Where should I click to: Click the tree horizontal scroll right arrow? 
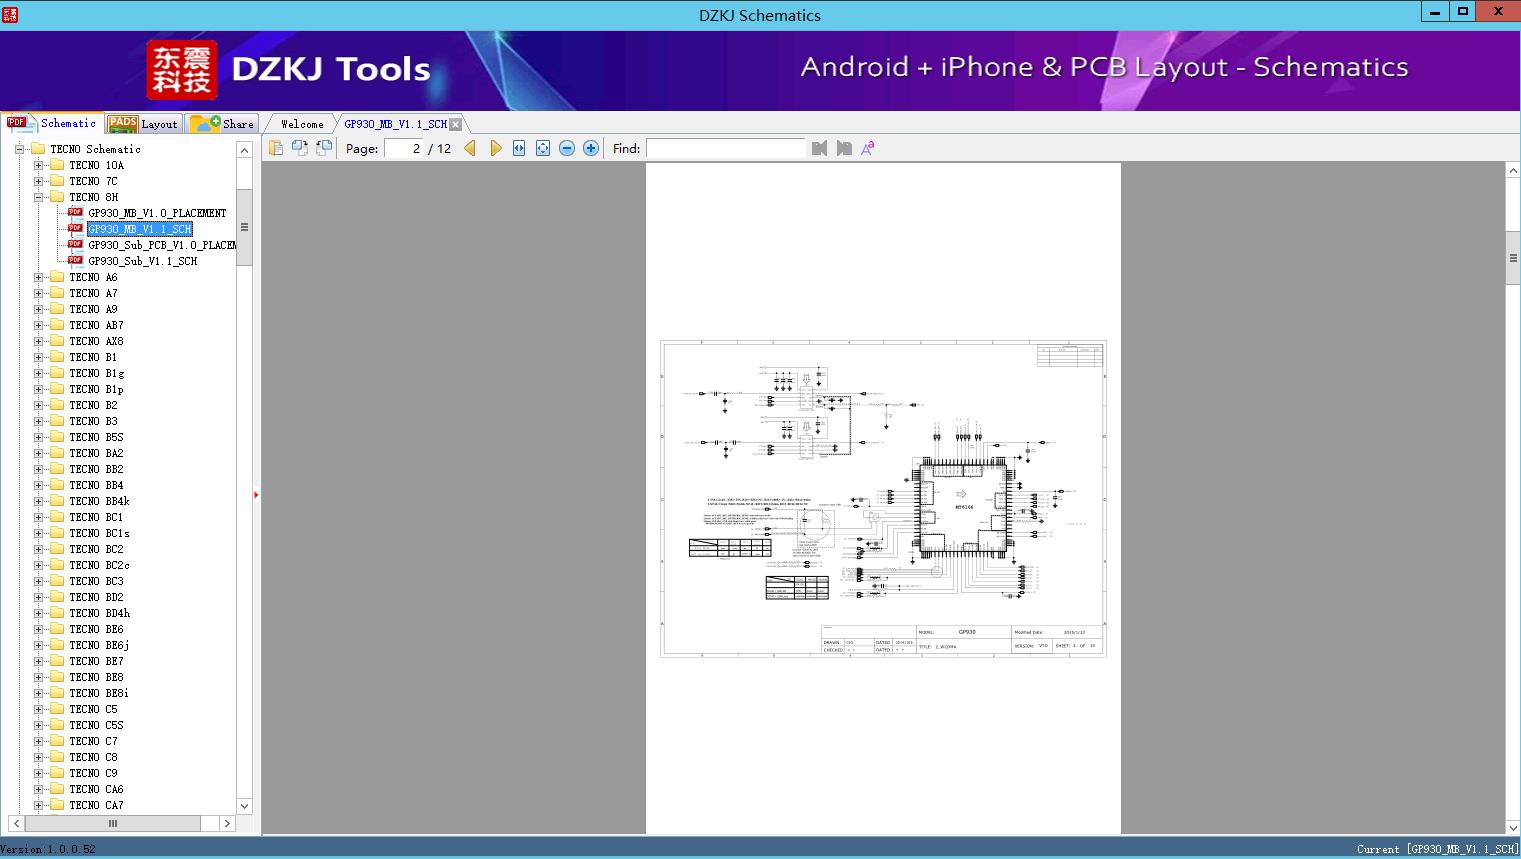227,823
